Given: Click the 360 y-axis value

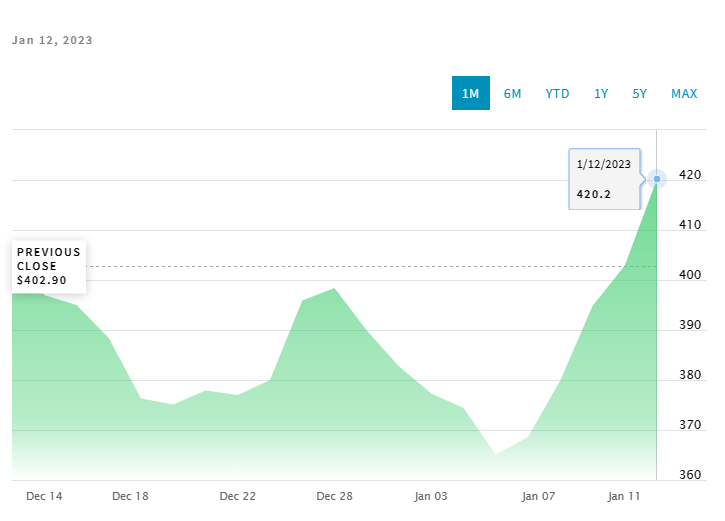Looking at the screenshot, I should [689, 475].
